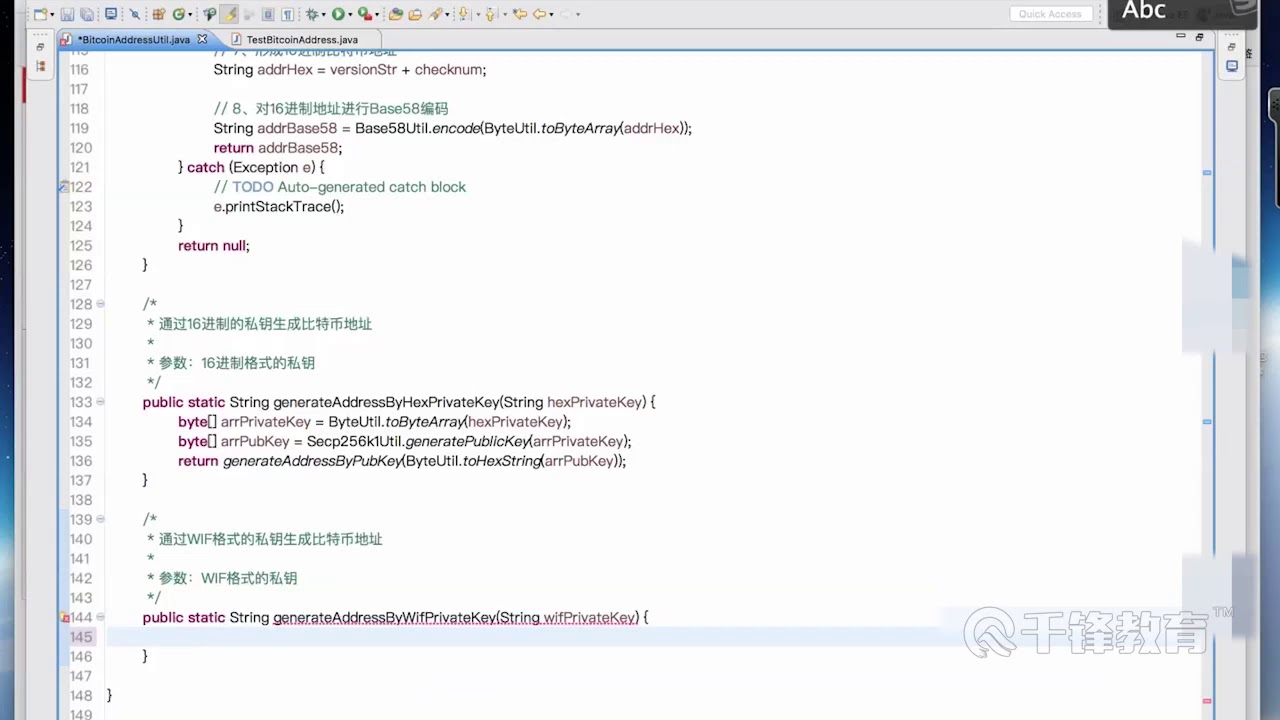This screenshot has width=1280, height=720.
Task: Toggle Block Selection Mode icon
Action: (x=268, y=14)
